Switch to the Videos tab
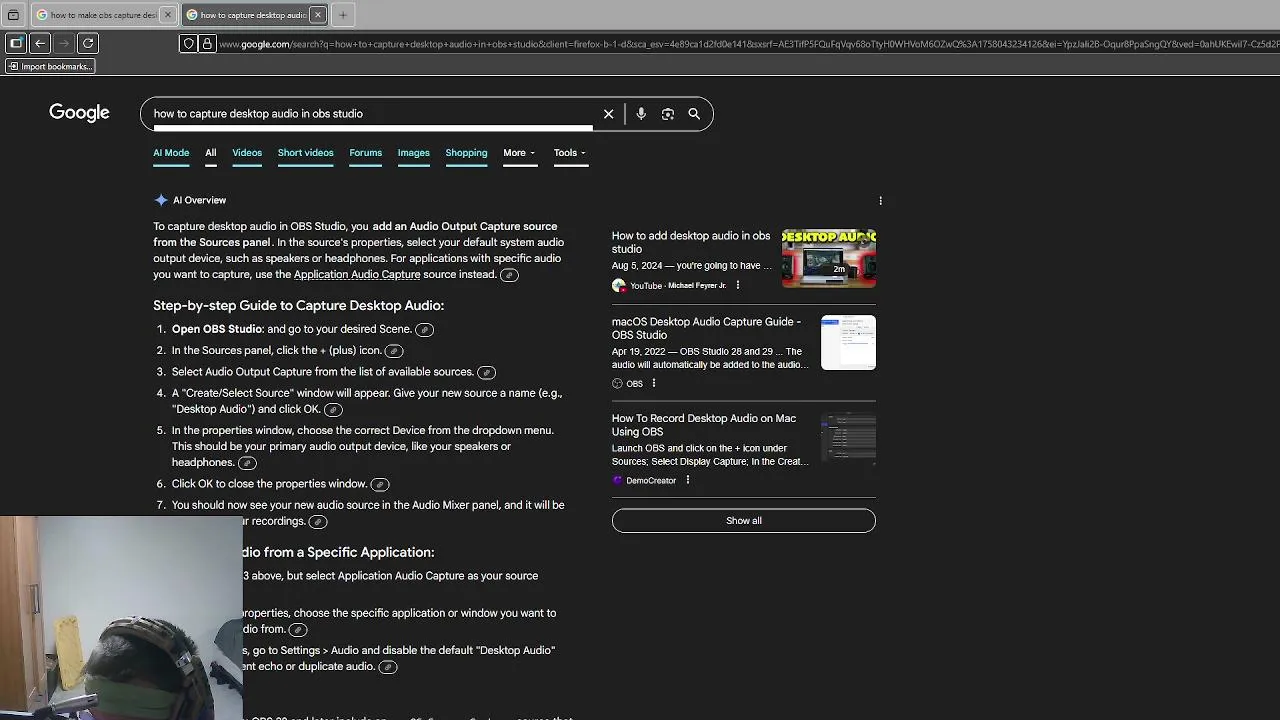This screenshot has width=1280, height=720. click(247, 153)
